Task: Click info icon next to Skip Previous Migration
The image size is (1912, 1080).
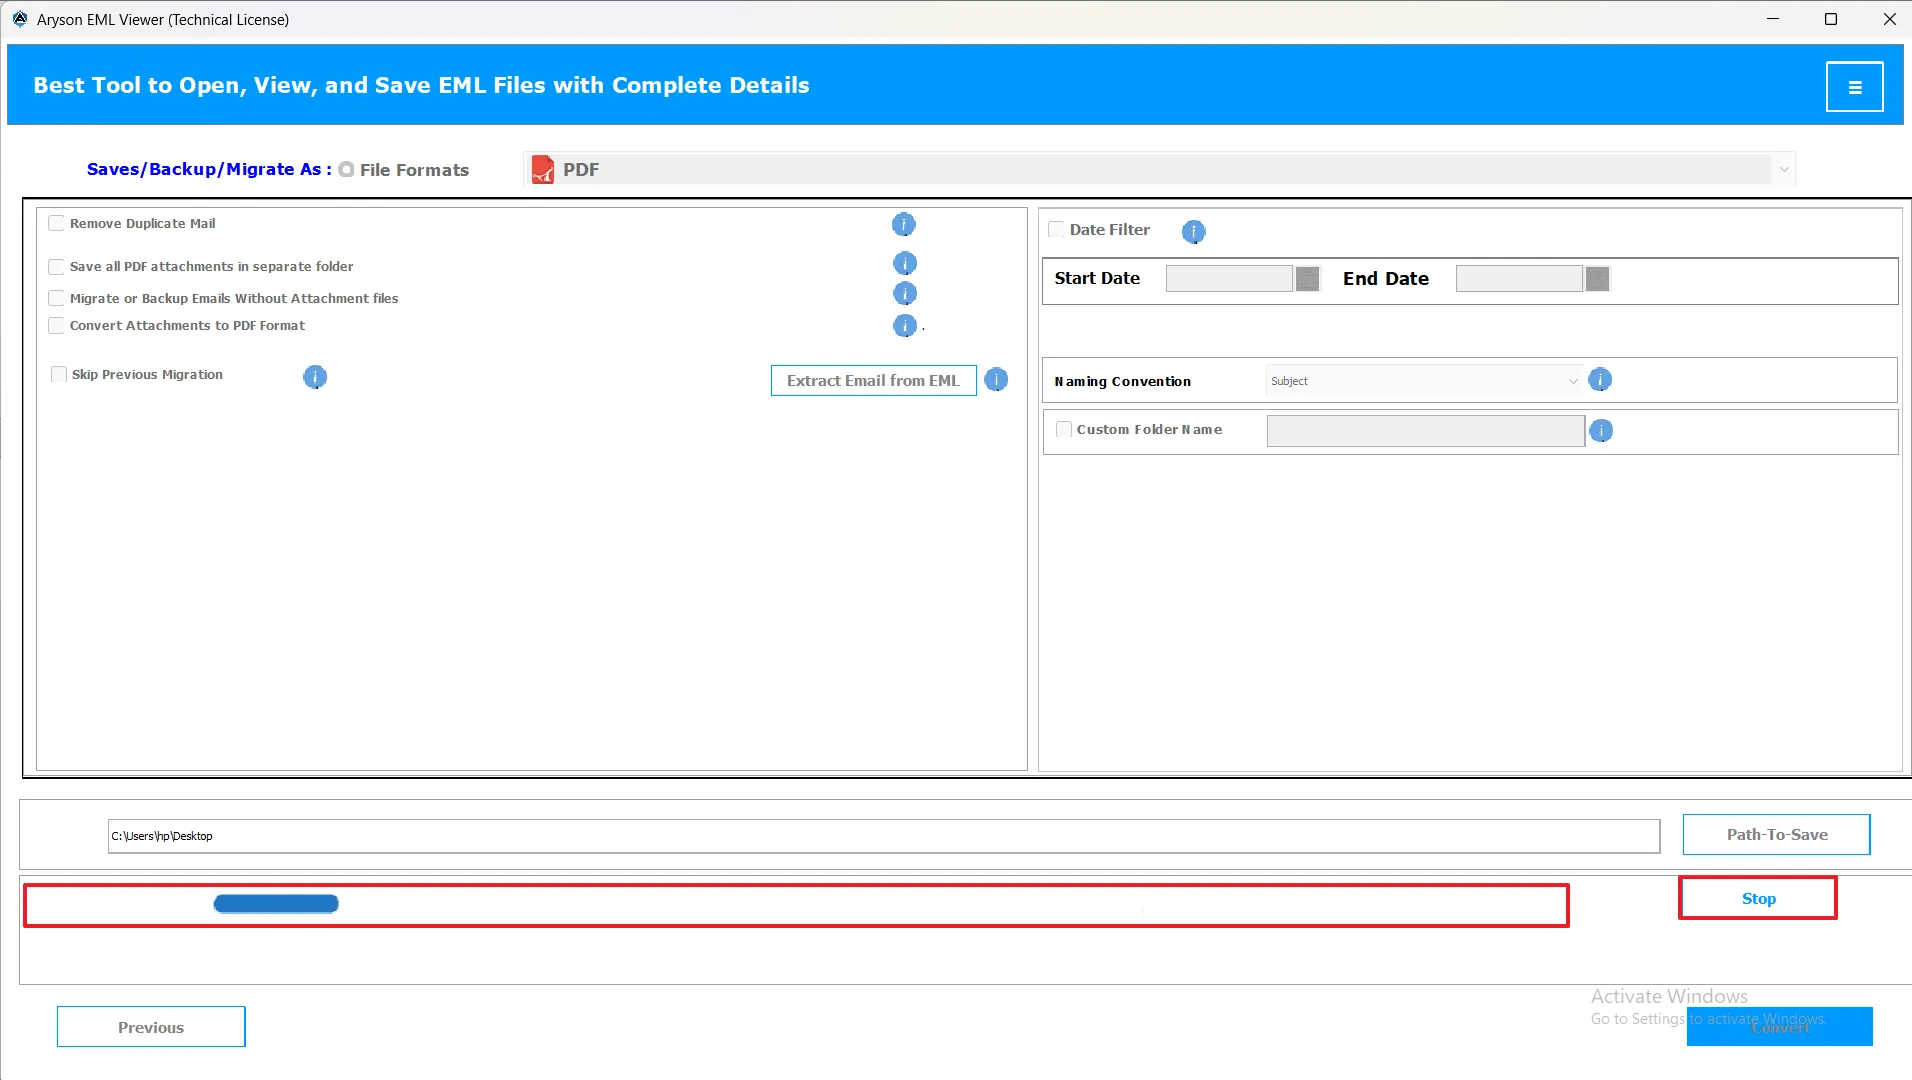Action: tap(315, 377)
